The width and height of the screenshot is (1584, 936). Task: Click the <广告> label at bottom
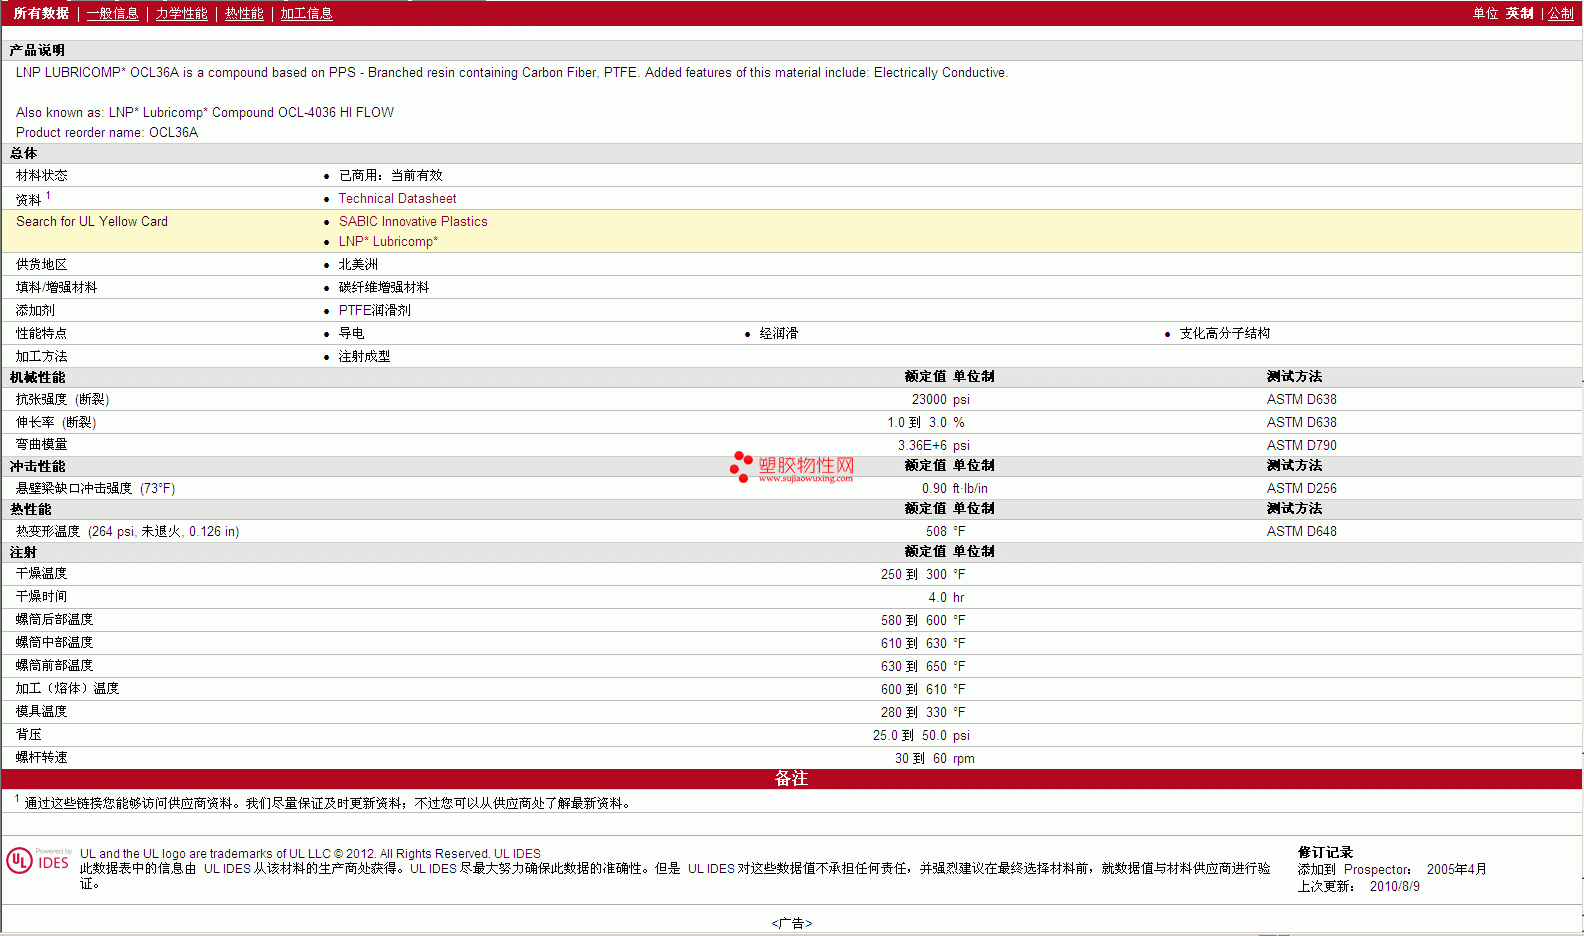(791, 923)
